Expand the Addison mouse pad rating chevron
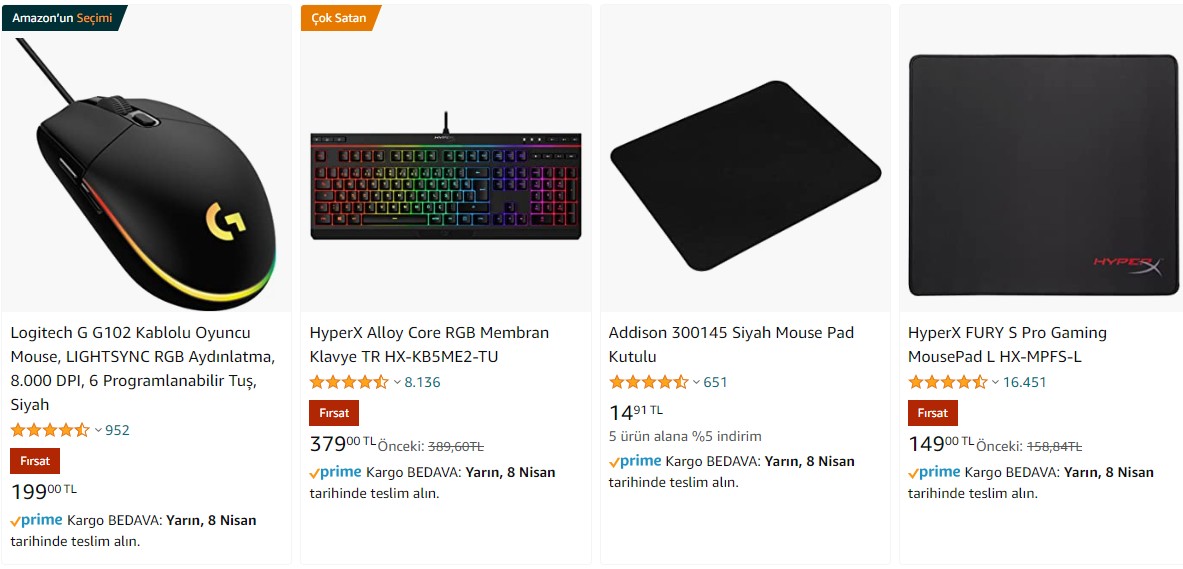Image resolution: width=1183 pixels, height=569 pixels. click(x=696, y=382)
